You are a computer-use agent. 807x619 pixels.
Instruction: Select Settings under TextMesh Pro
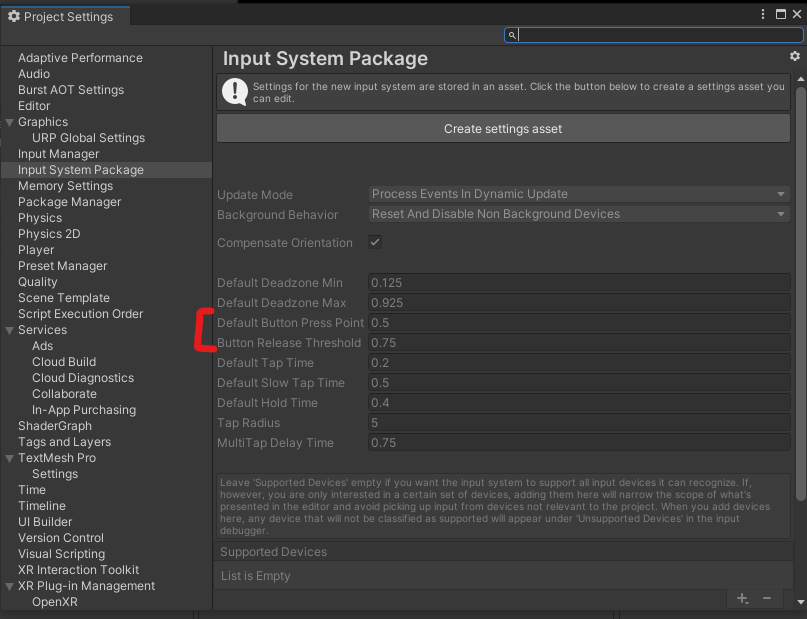pyautogui.click(x=55, y=473)
